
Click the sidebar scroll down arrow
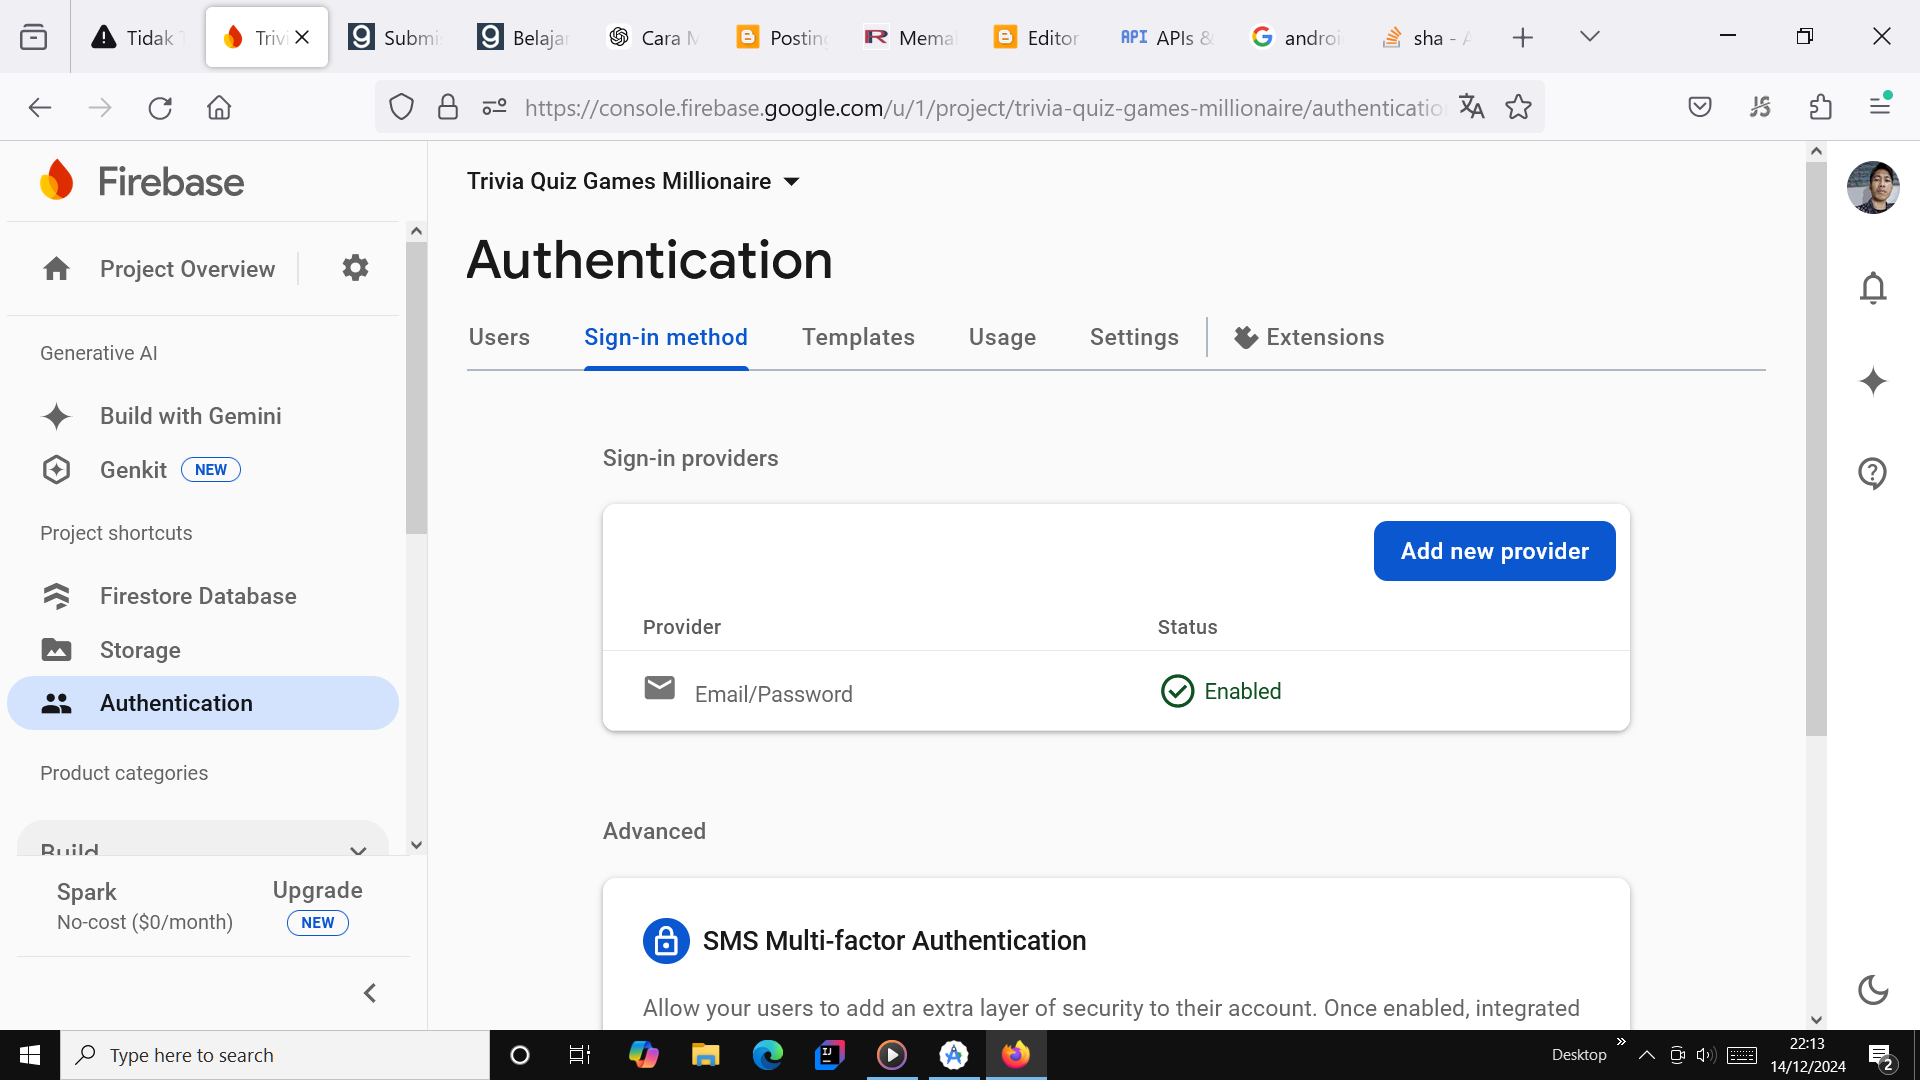tap(416, 845)
